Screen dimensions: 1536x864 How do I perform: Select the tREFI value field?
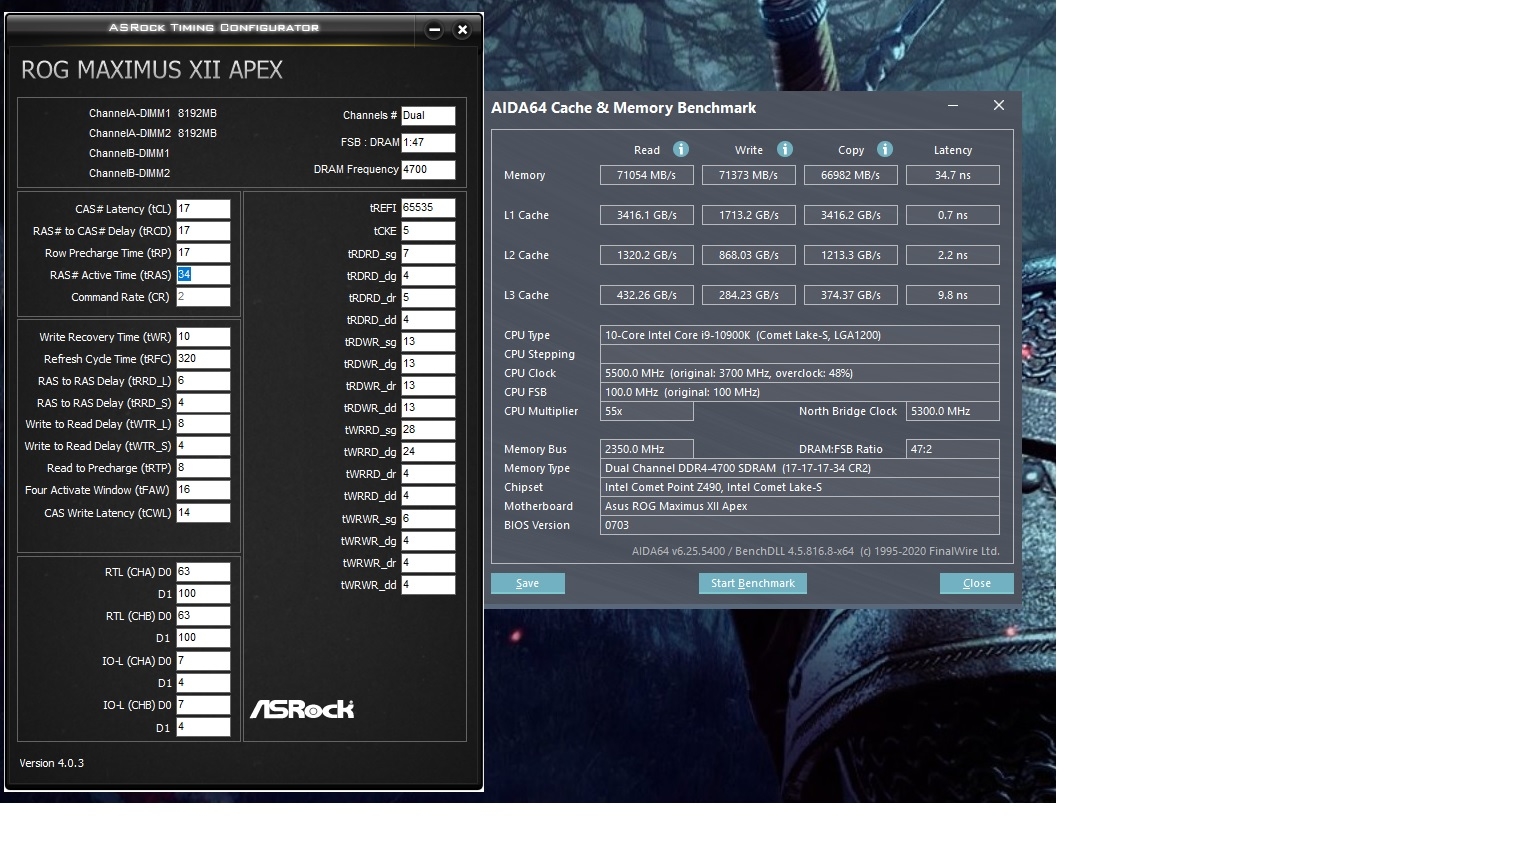coord(428,208)
